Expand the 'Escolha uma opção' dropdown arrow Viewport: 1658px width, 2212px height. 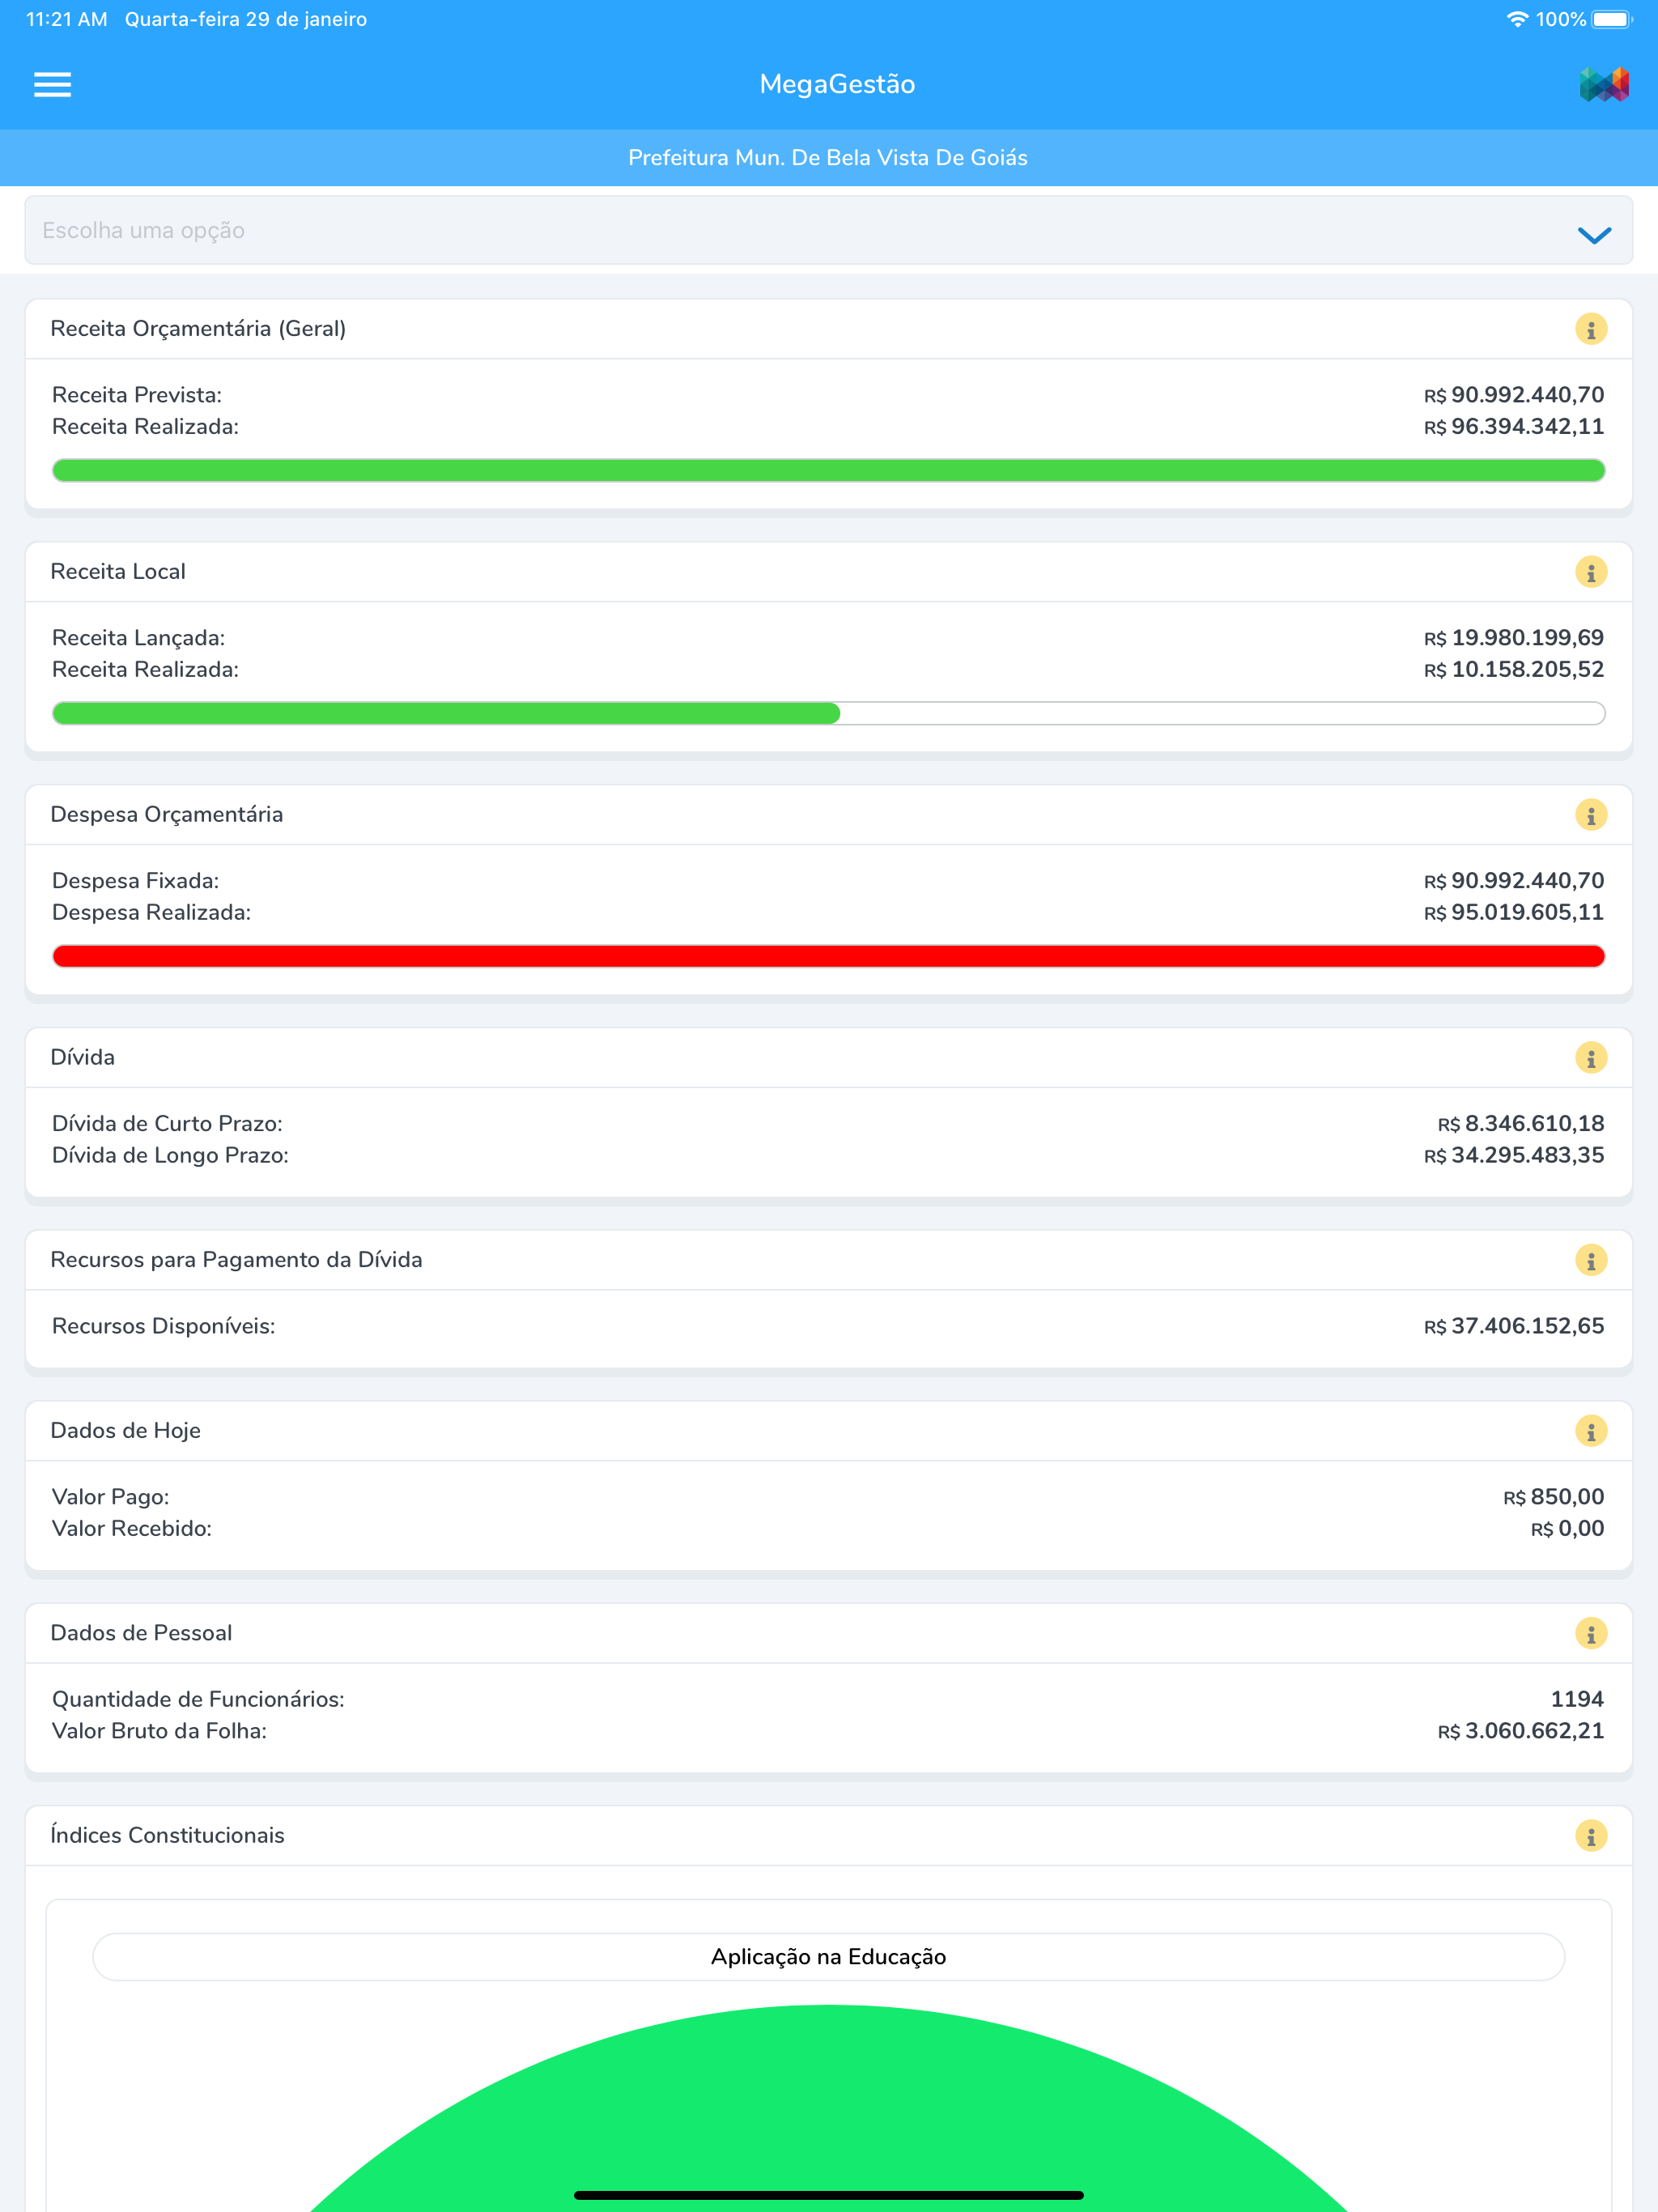tap(1594, 235)
